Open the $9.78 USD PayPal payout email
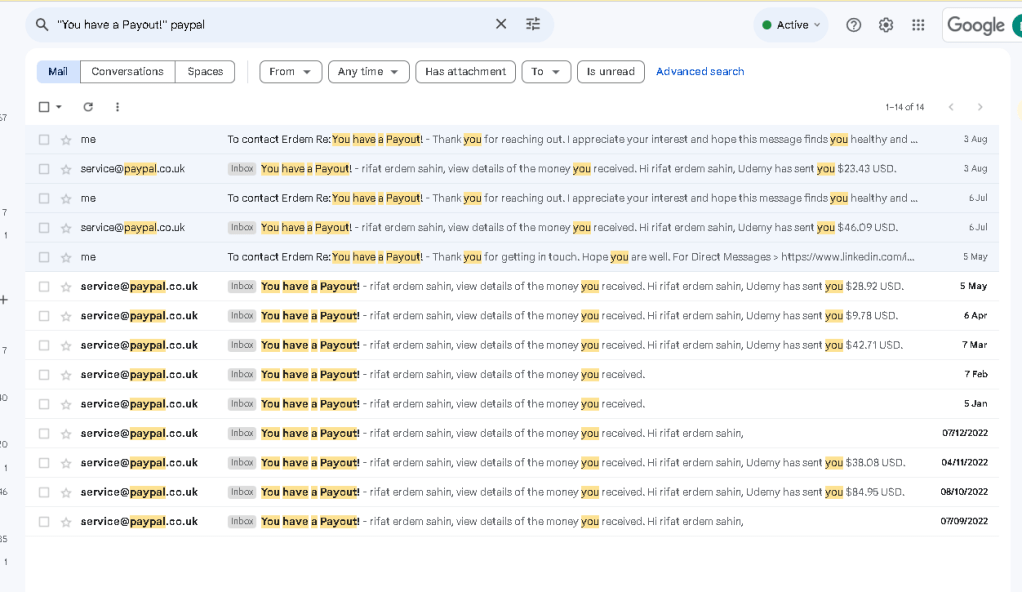This screenshot has height=592, width=1022. click(512, 316)
